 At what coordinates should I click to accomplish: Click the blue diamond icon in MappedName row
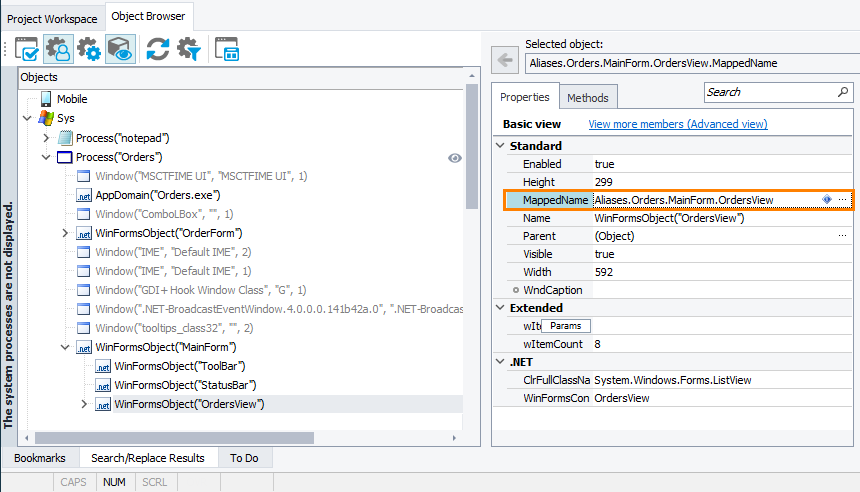pos(826,200)
